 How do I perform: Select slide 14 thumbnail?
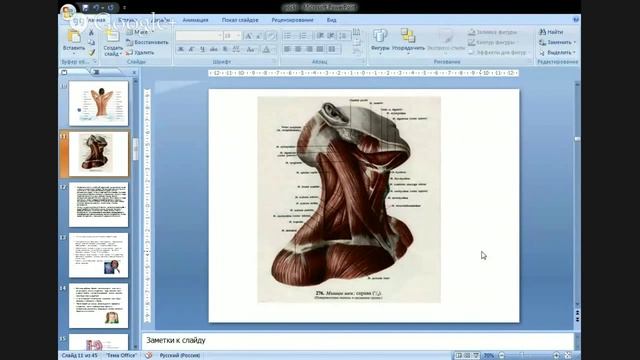98,306
